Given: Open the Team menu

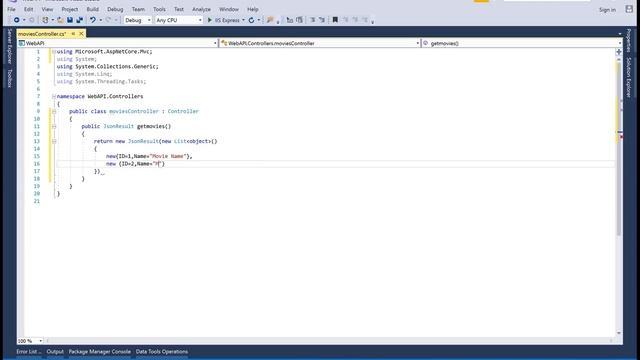Looking at the screenshot, I should 138,9.
